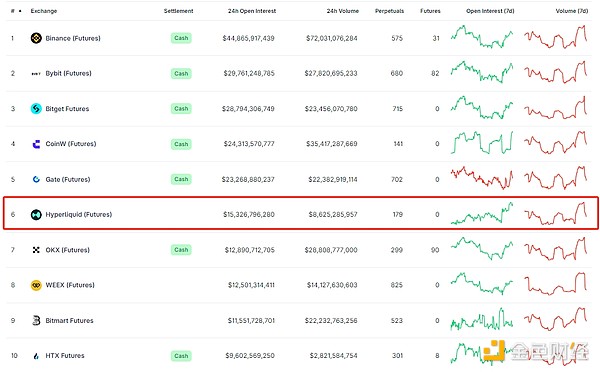Click the Cash badge in Gate row

(181, 179)
